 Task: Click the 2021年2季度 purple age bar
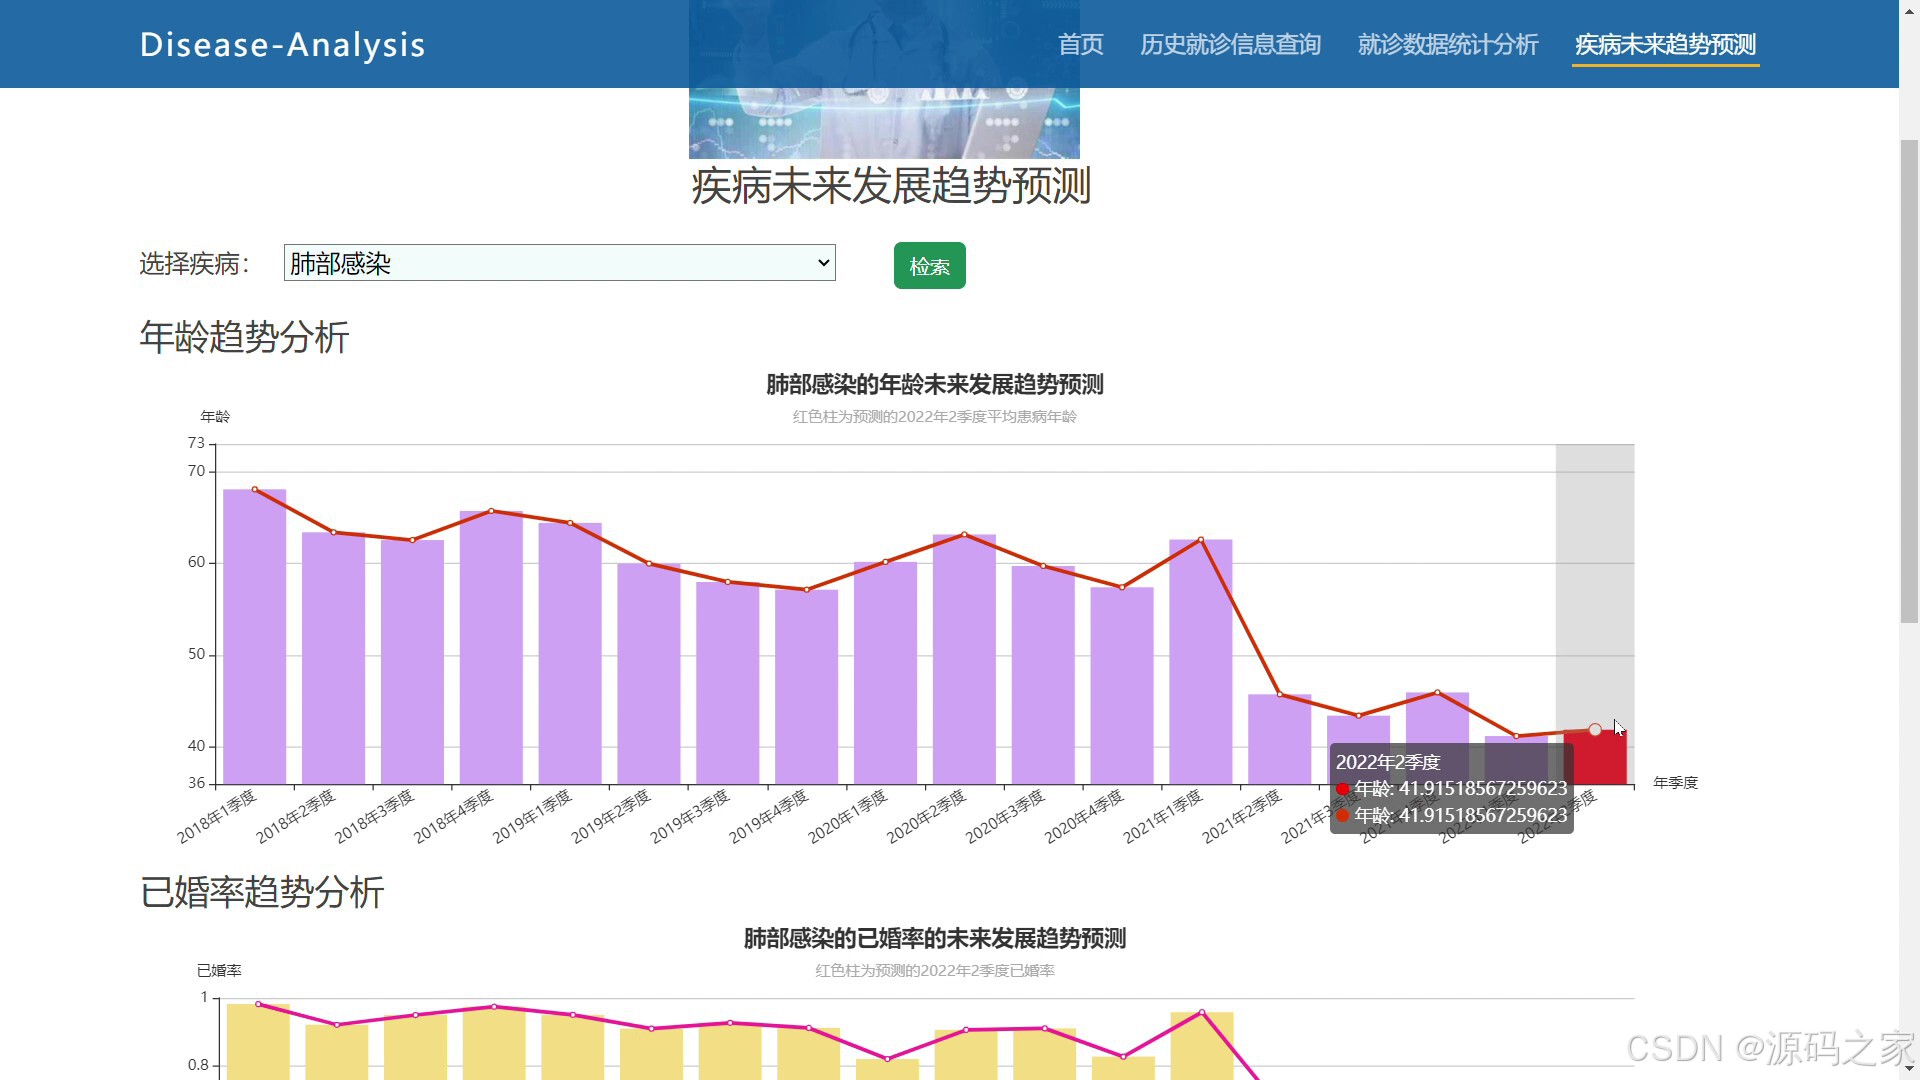(1279, 740)
